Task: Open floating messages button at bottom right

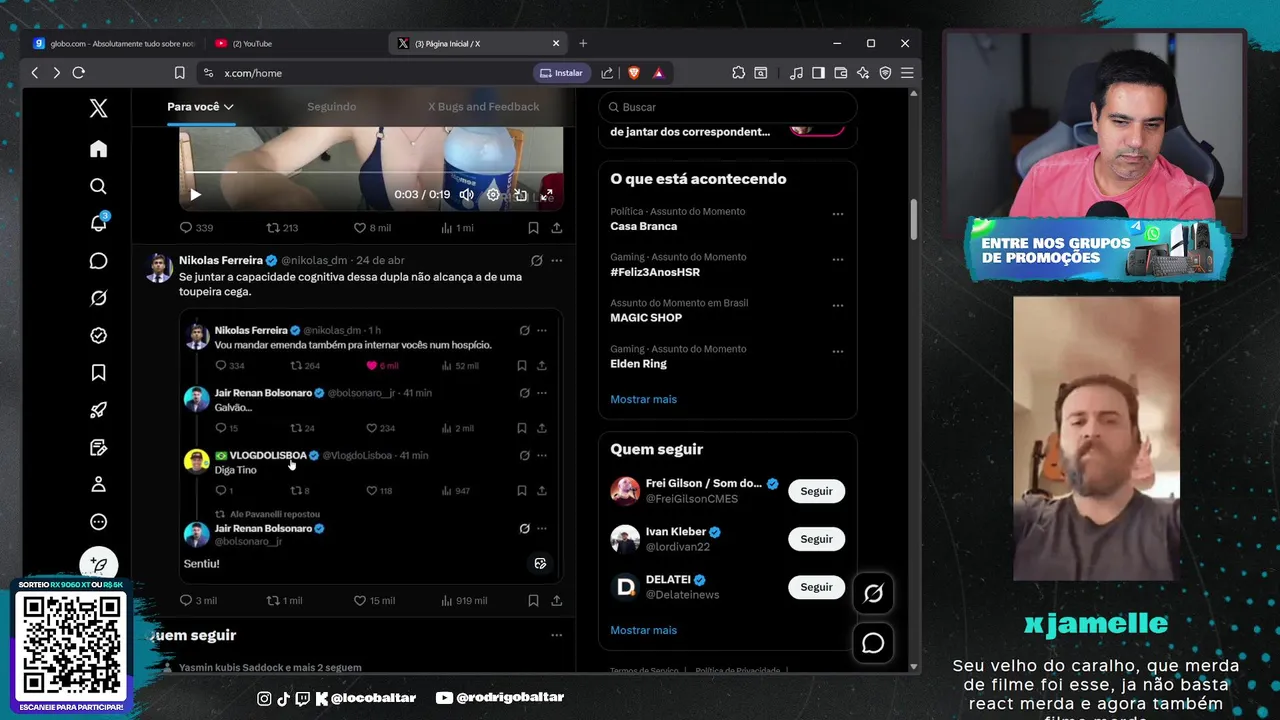Action: click(873, 643)
